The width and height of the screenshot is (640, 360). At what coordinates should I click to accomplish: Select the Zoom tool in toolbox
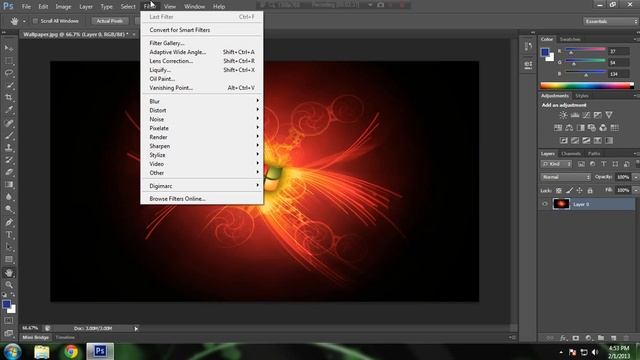coord(9,285)
